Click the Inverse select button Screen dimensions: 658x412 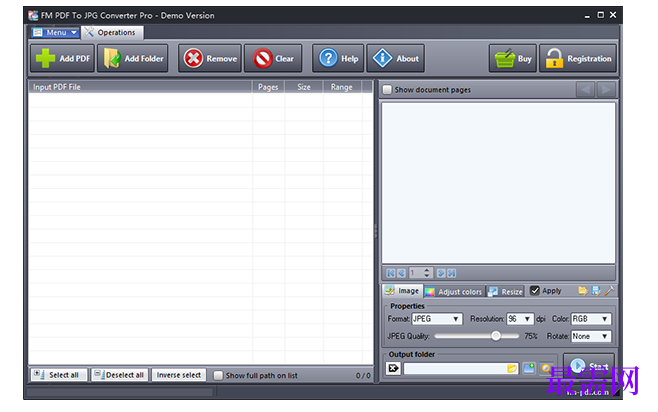click(x=179, y=375)
